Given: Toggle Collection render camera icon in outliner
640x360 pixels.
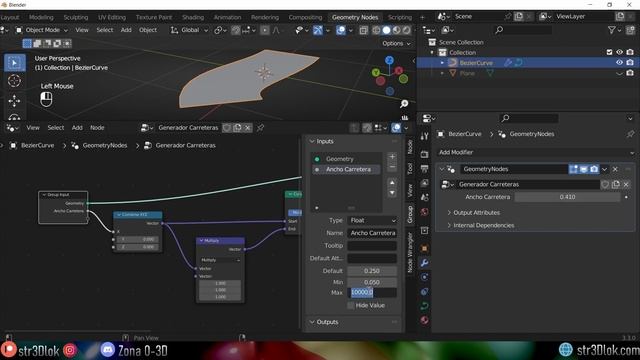Looking at the screenshot, I should click(x=630, y=52).
